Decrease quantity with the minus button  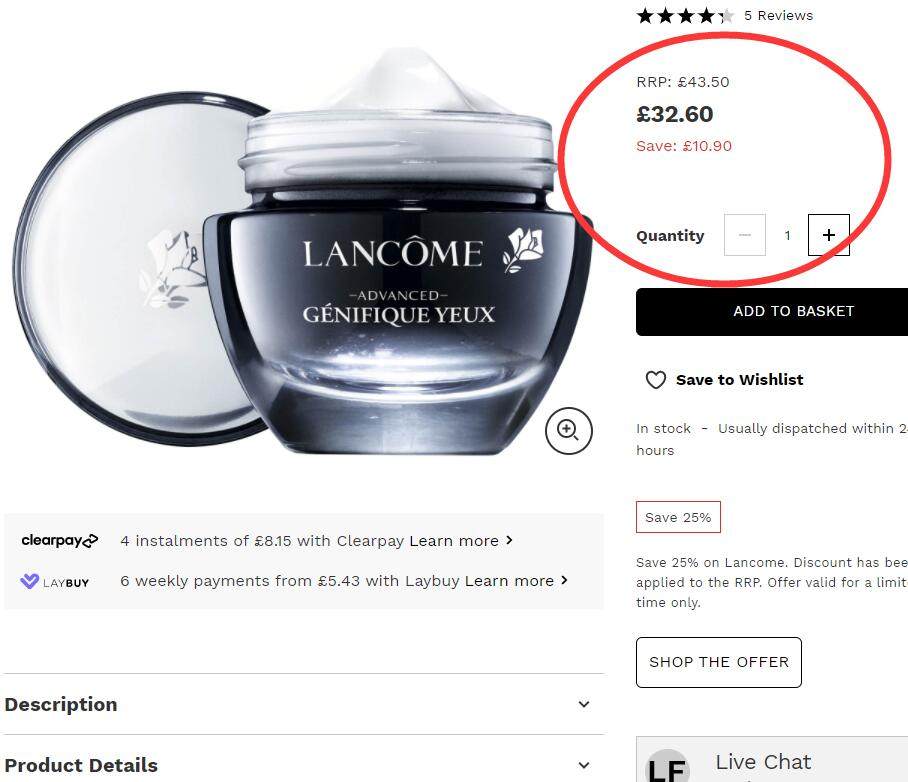745,235
